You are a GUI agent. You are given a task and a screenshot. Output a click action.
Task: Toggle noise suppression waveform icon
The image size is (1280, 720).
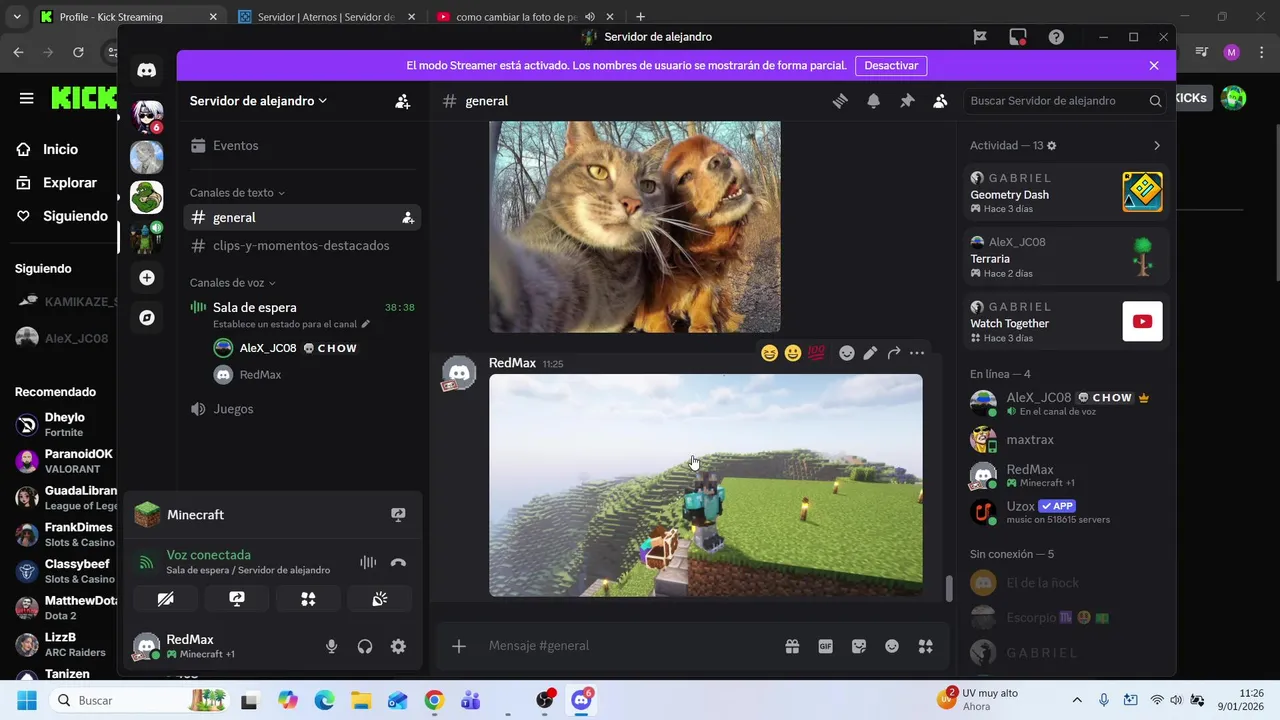click(x=368, y=562)
